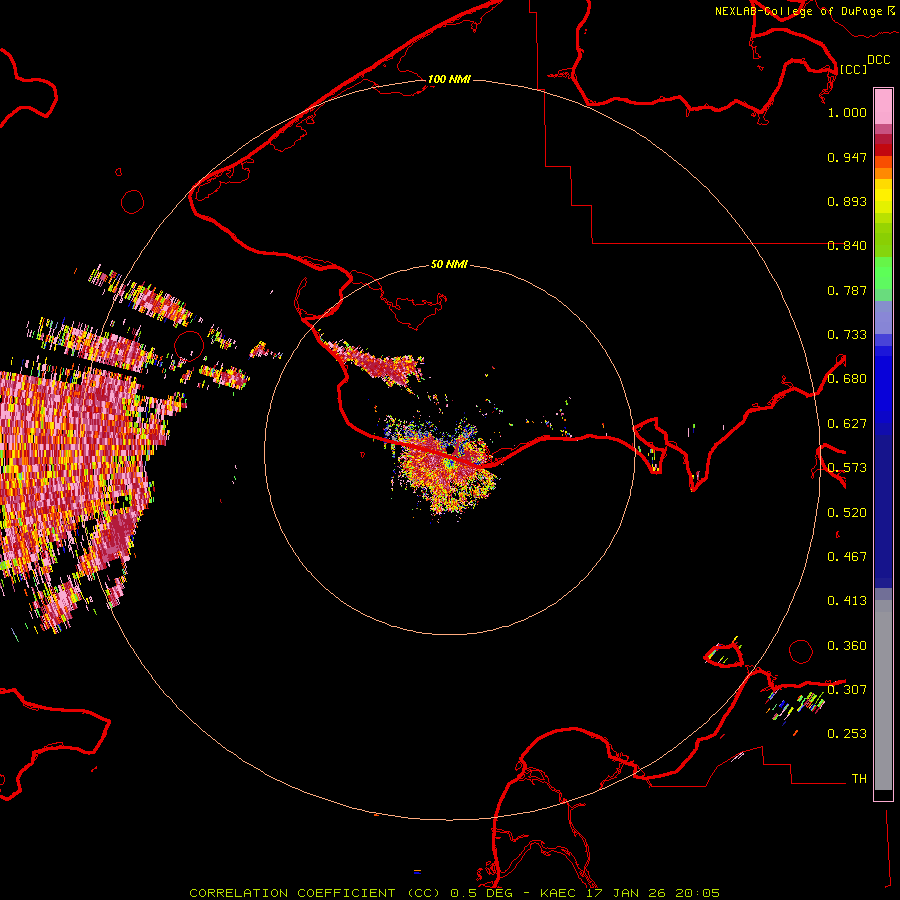Click the radar echo cluster at center
The width and height of the screenshot is (900, 900).
446,468
